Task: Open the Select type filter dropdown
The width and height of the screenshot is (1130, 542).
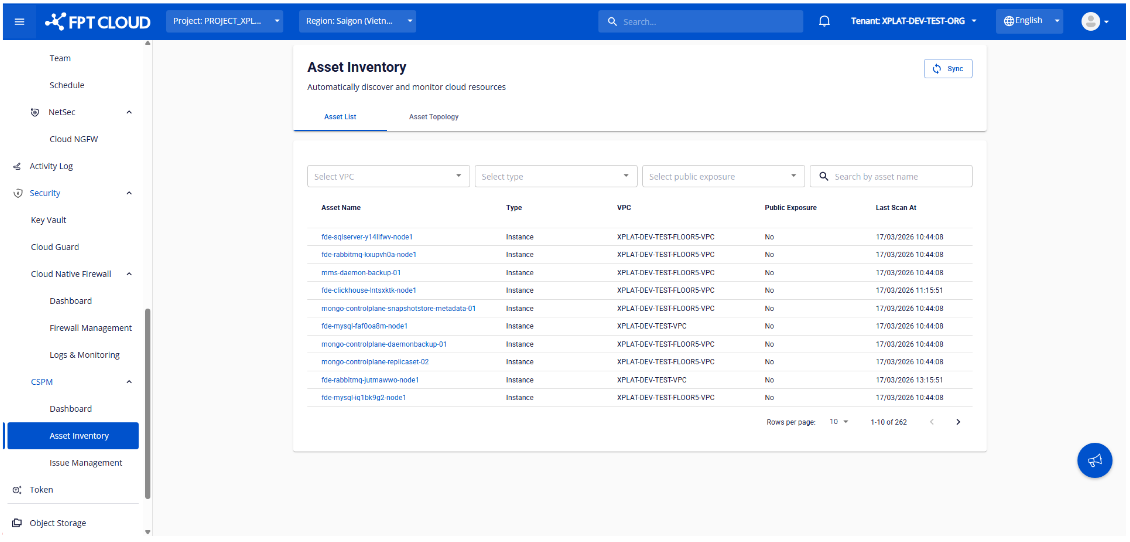Action: (556, 177)
